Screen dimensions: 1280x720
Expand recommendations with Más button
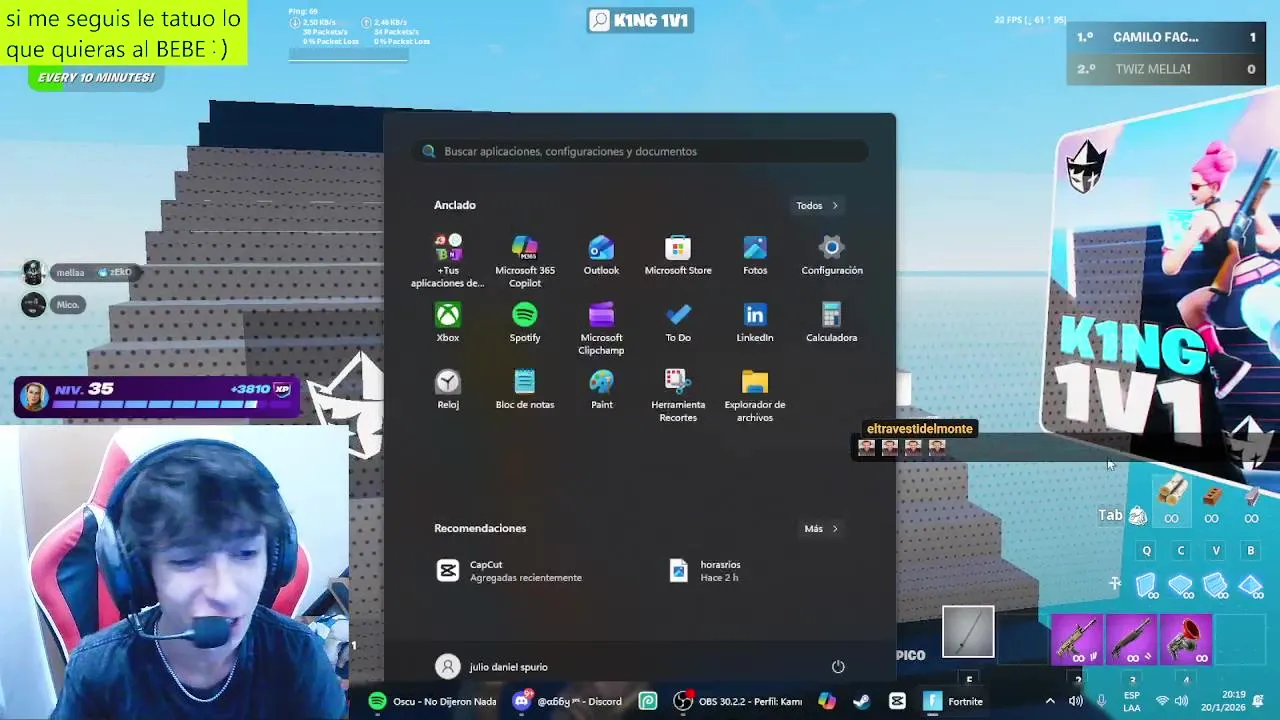click(x=821, y=529)
